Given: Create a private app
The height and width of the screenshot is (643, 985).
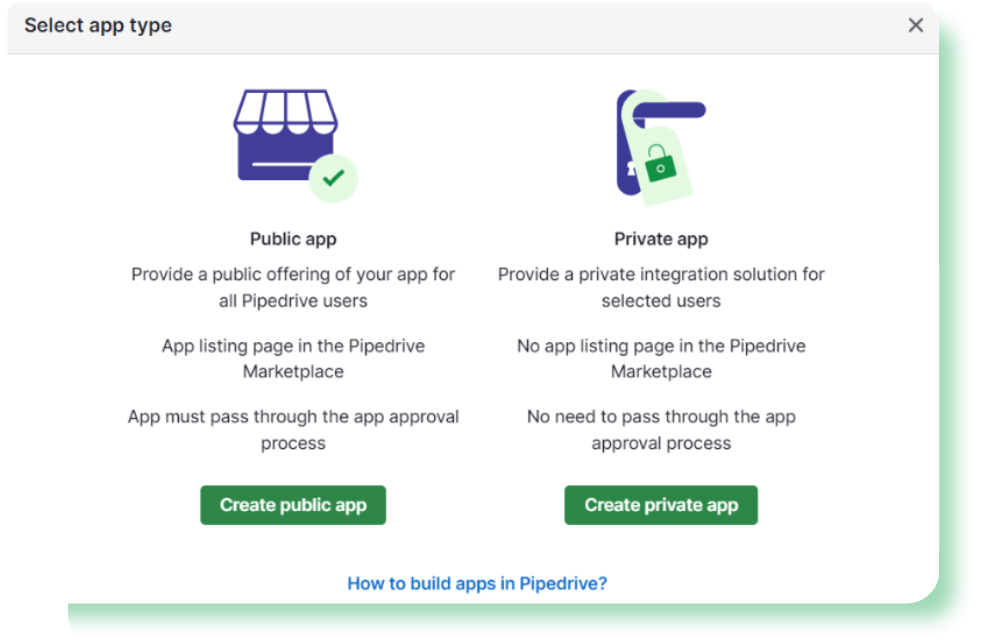Looking at the screenshot, I should pos(661,505).
